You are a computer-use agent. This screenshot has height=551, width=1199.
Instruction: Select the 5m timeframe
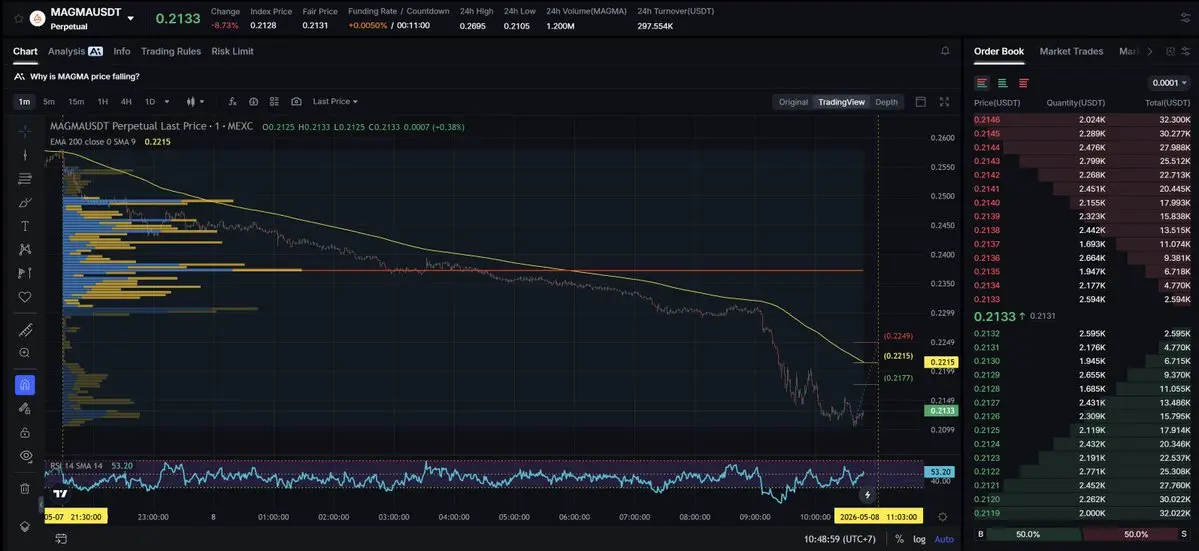pos(49,102)
